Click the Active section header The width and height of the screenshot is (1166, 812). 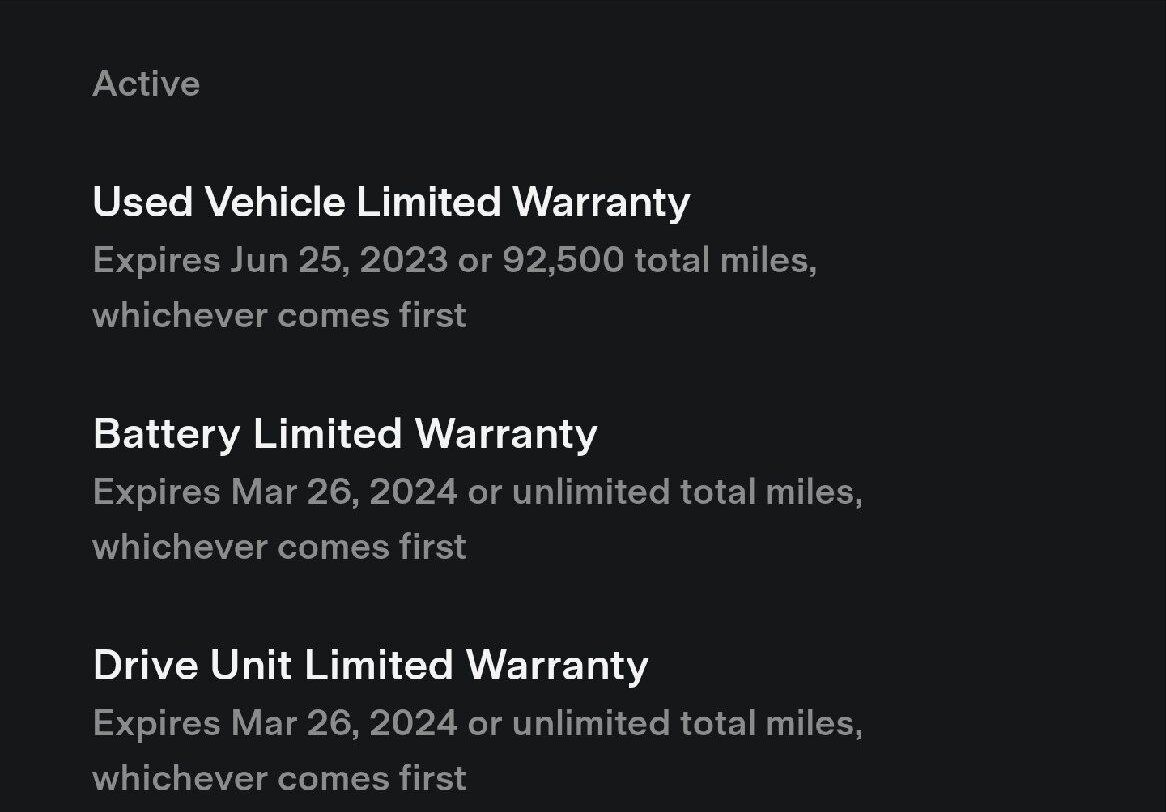coord(146,83)
